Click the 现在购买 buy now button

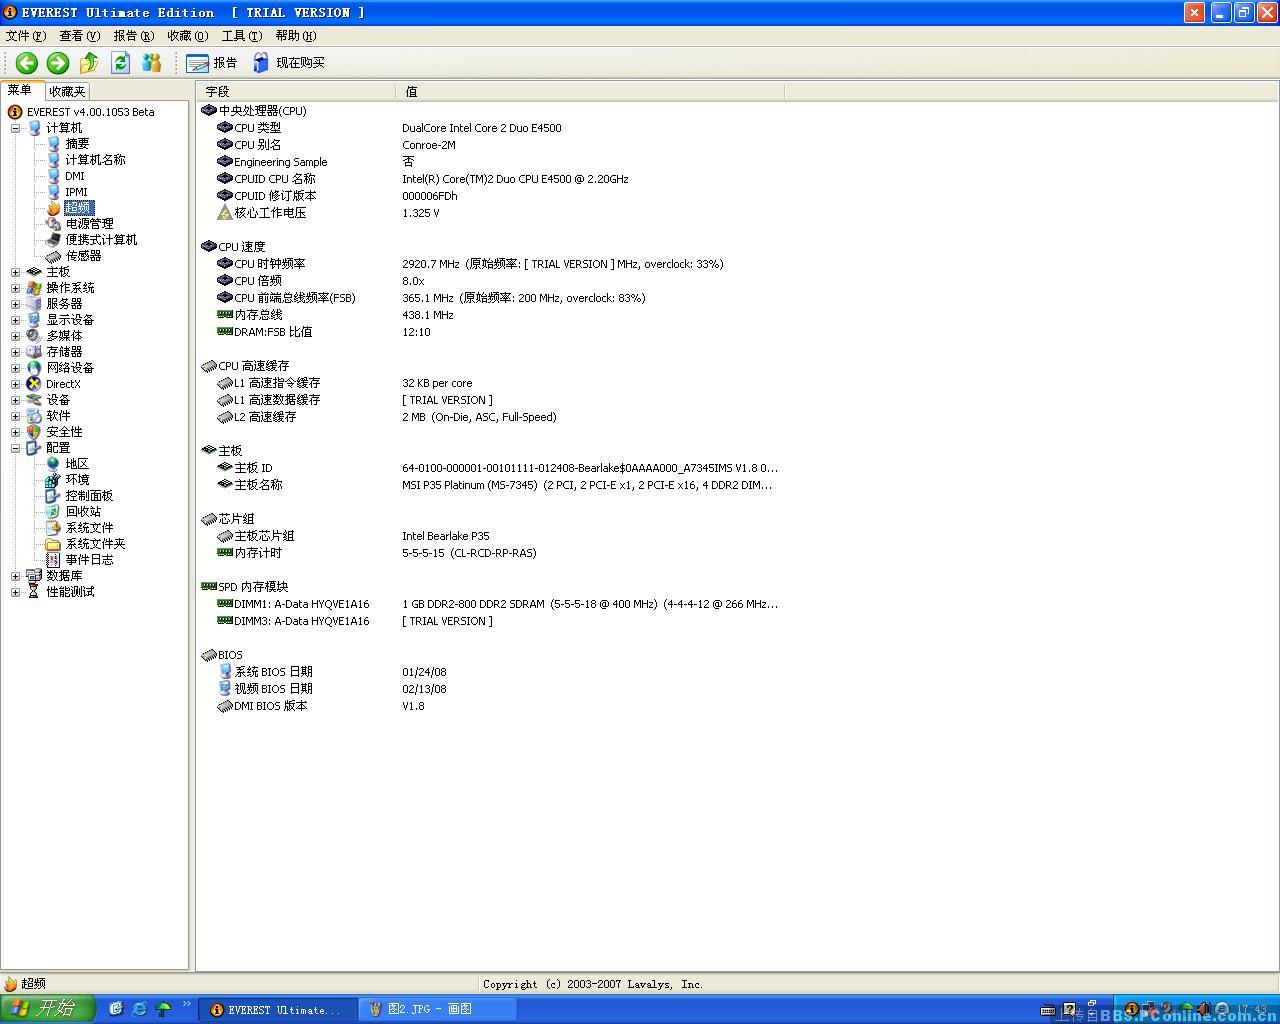coord(289,63)
